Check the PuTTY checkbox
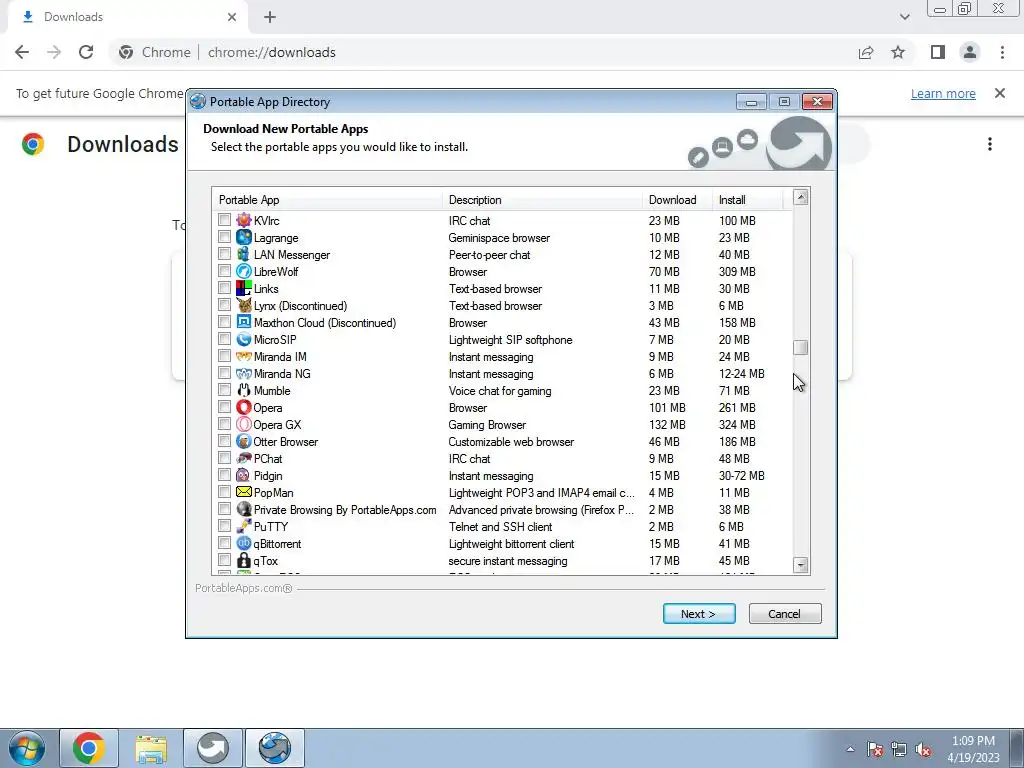This screenshot has height=768, width=1024. [225, 526]
